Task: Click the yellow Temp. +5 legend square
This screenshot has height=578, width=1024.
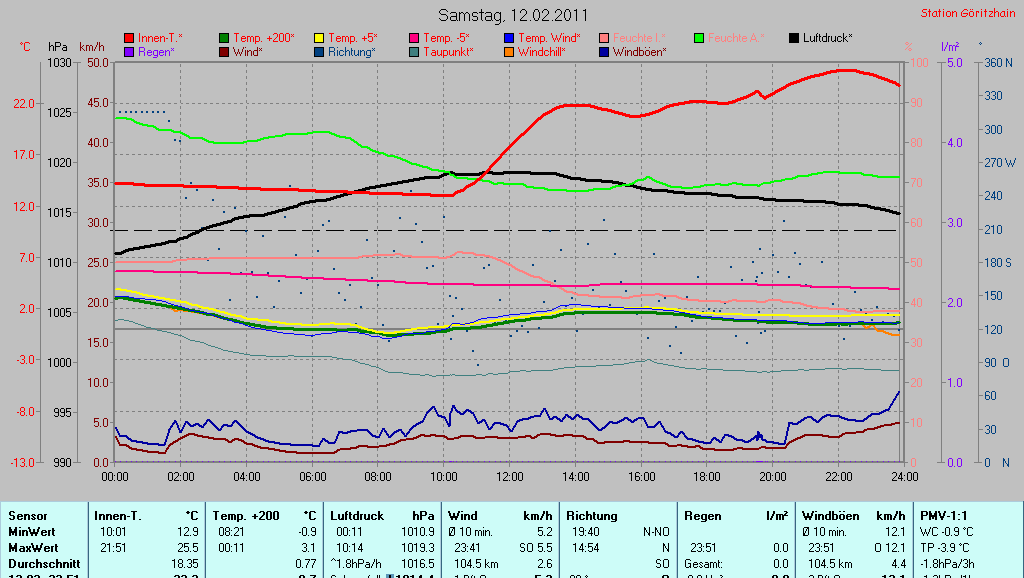Action: coord(319,38)
